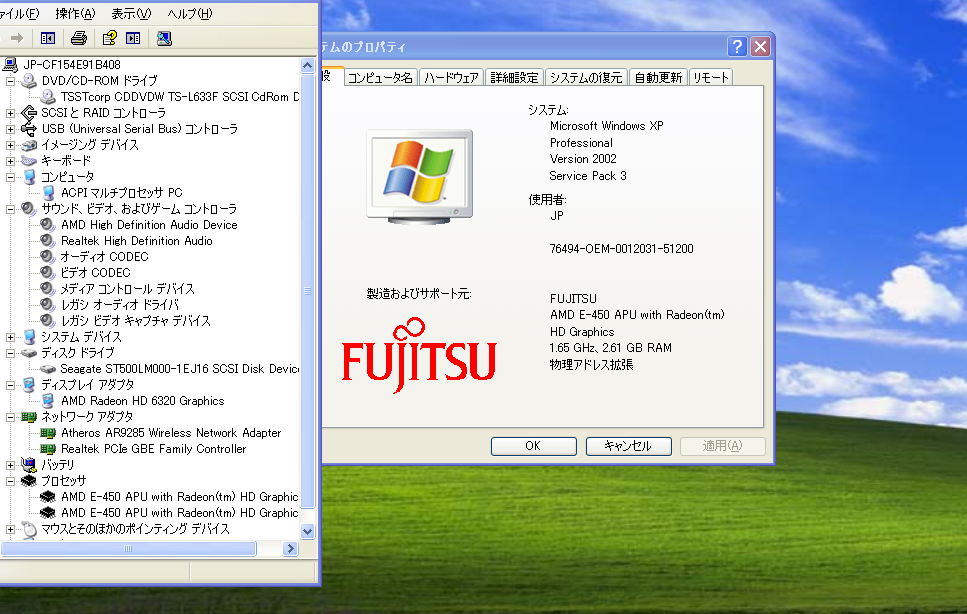This screenshot has width=967, height=614.
Task: Click the show/hide console tree toolbar icon
Action: 48,38
